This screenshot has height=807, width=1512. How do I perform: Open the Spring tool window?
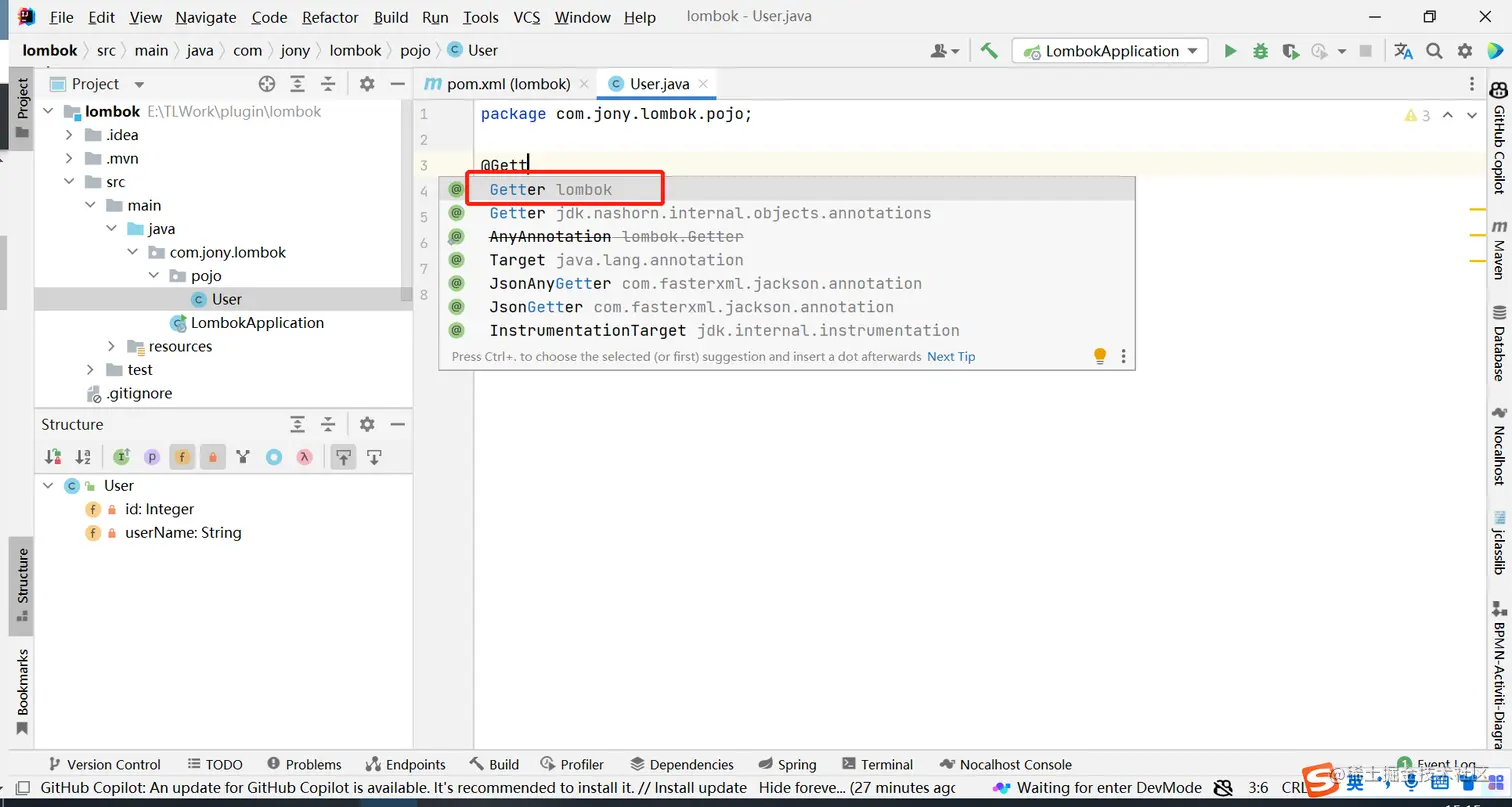click(786, 764)
